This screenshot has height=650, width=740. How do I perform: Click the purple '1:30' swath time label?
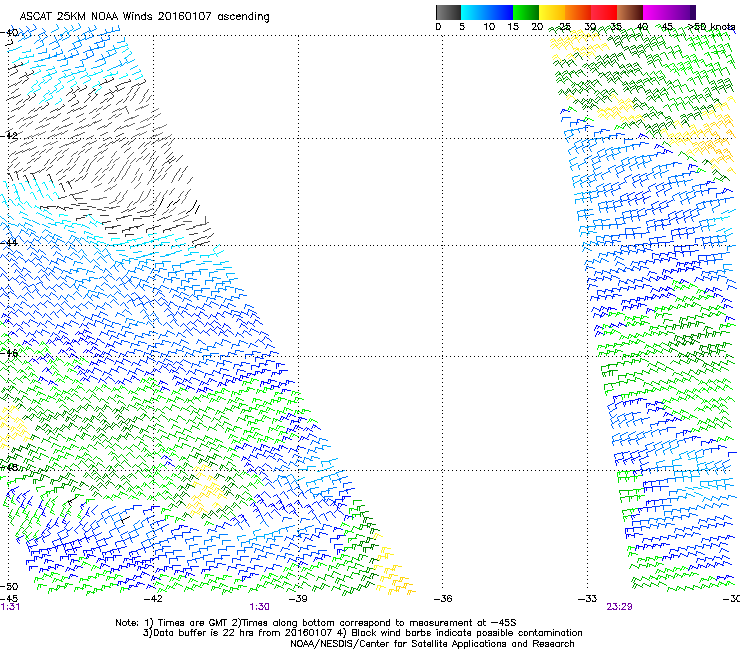click(x=260, y=607)
